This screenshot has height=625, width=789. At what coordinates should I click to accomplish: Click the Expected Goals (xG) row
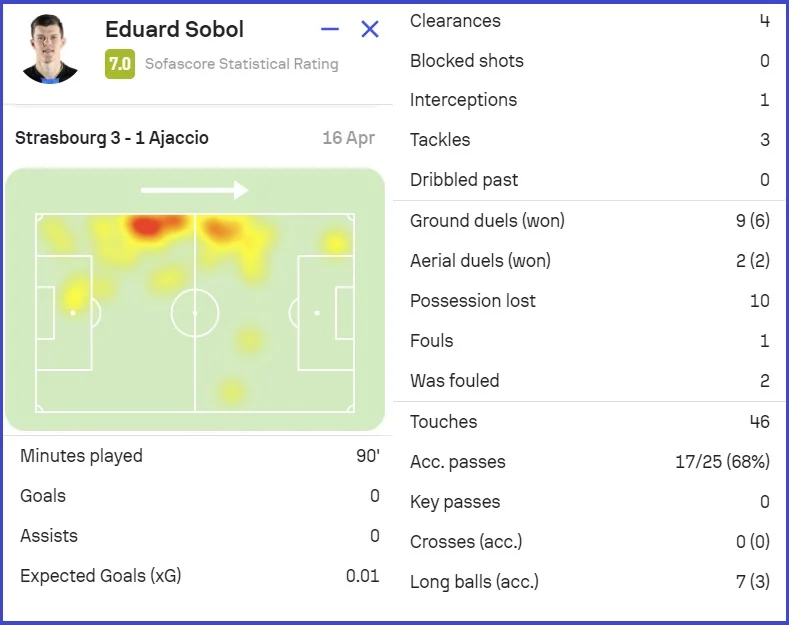click(199, 576)
